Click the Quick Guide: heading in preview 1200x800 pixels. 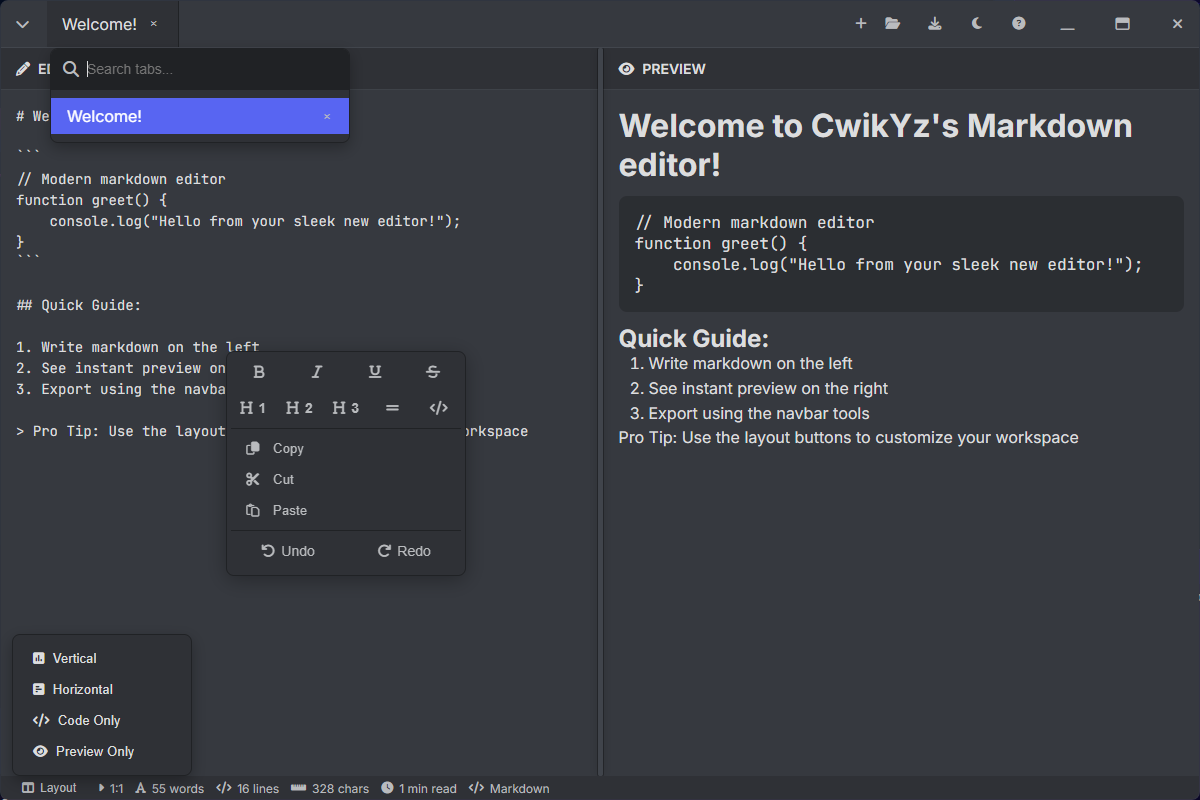tap(694, 338)
